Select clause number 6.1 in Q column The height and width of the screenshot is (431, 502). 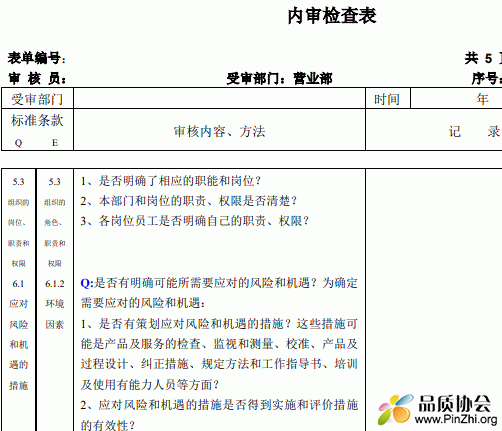coord(18,284)
